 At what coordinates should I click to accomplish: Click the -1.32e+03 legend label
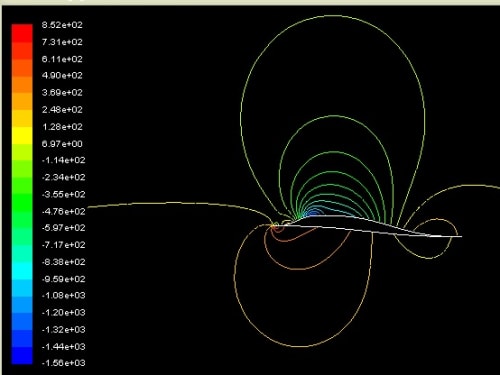coord(63,330)
